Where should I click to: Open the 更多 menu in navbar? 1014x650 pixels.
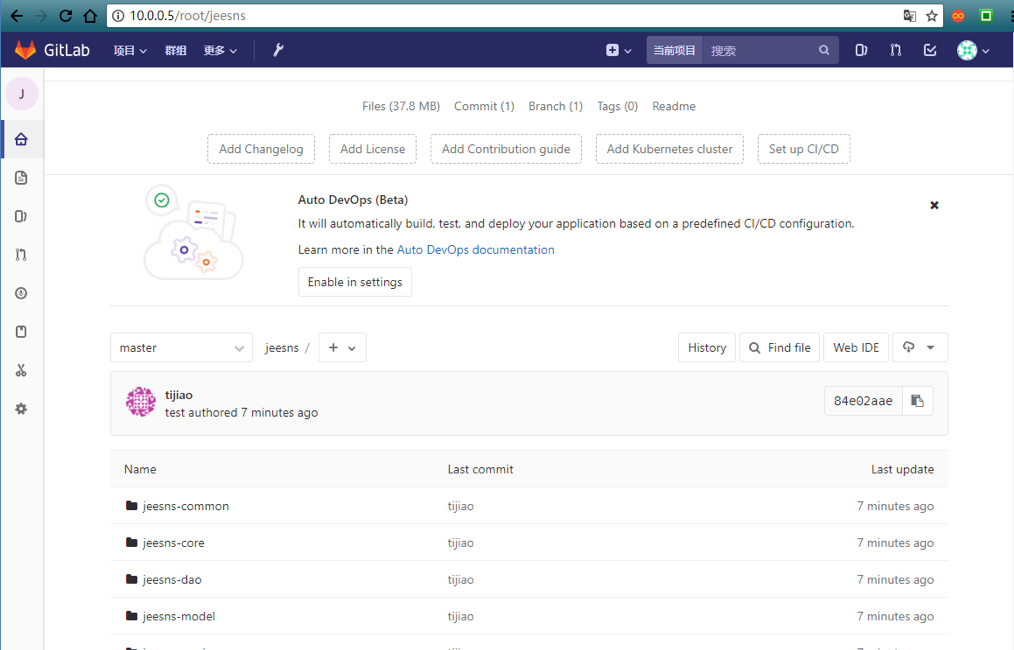(220, 50)
